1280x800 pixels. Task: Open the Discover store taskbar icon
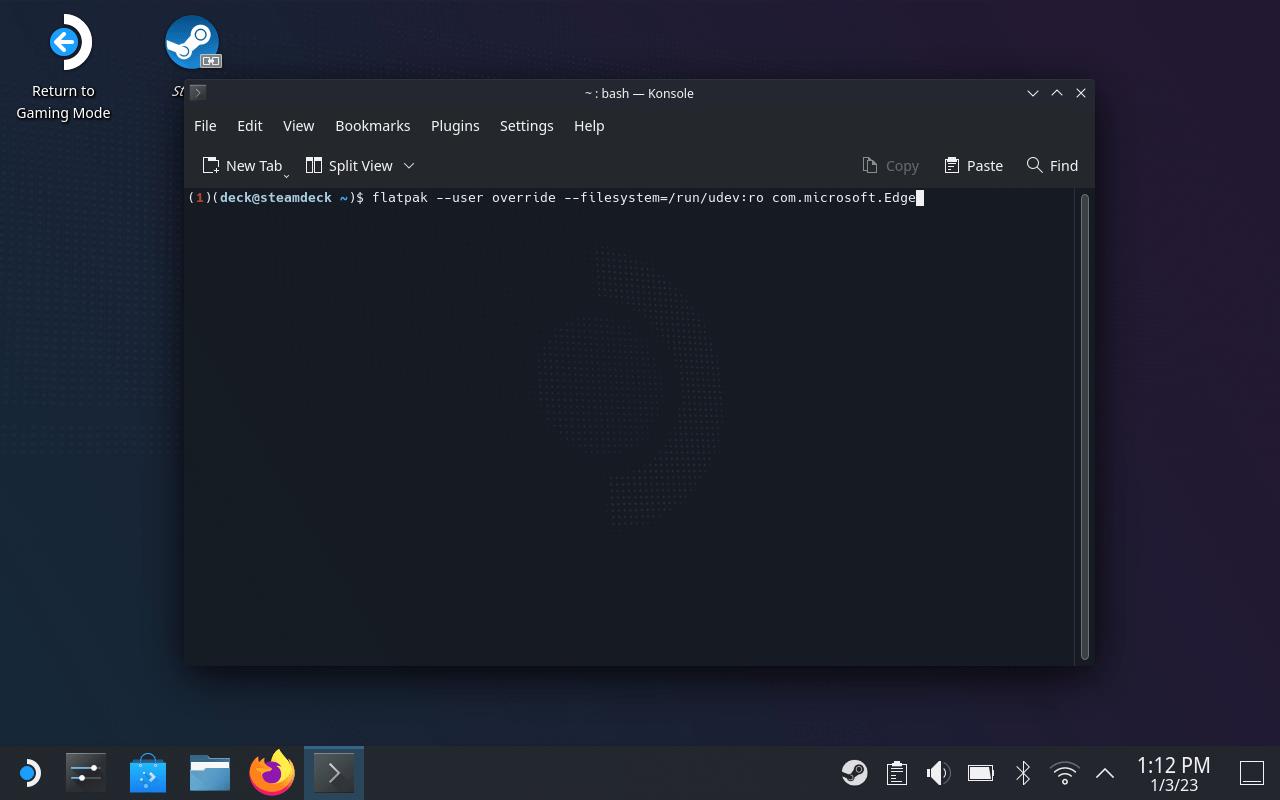(148, 773)
